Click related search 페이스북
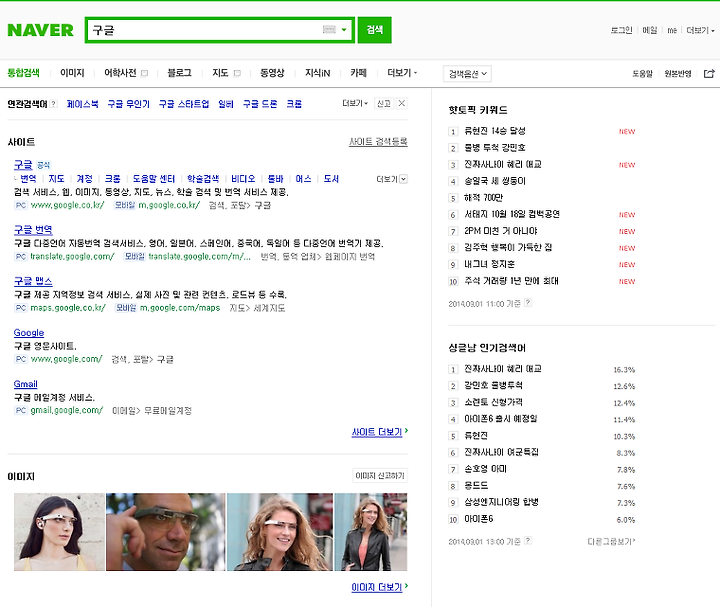This screenshot has width=720, height=607. click(x=82, y=104)
